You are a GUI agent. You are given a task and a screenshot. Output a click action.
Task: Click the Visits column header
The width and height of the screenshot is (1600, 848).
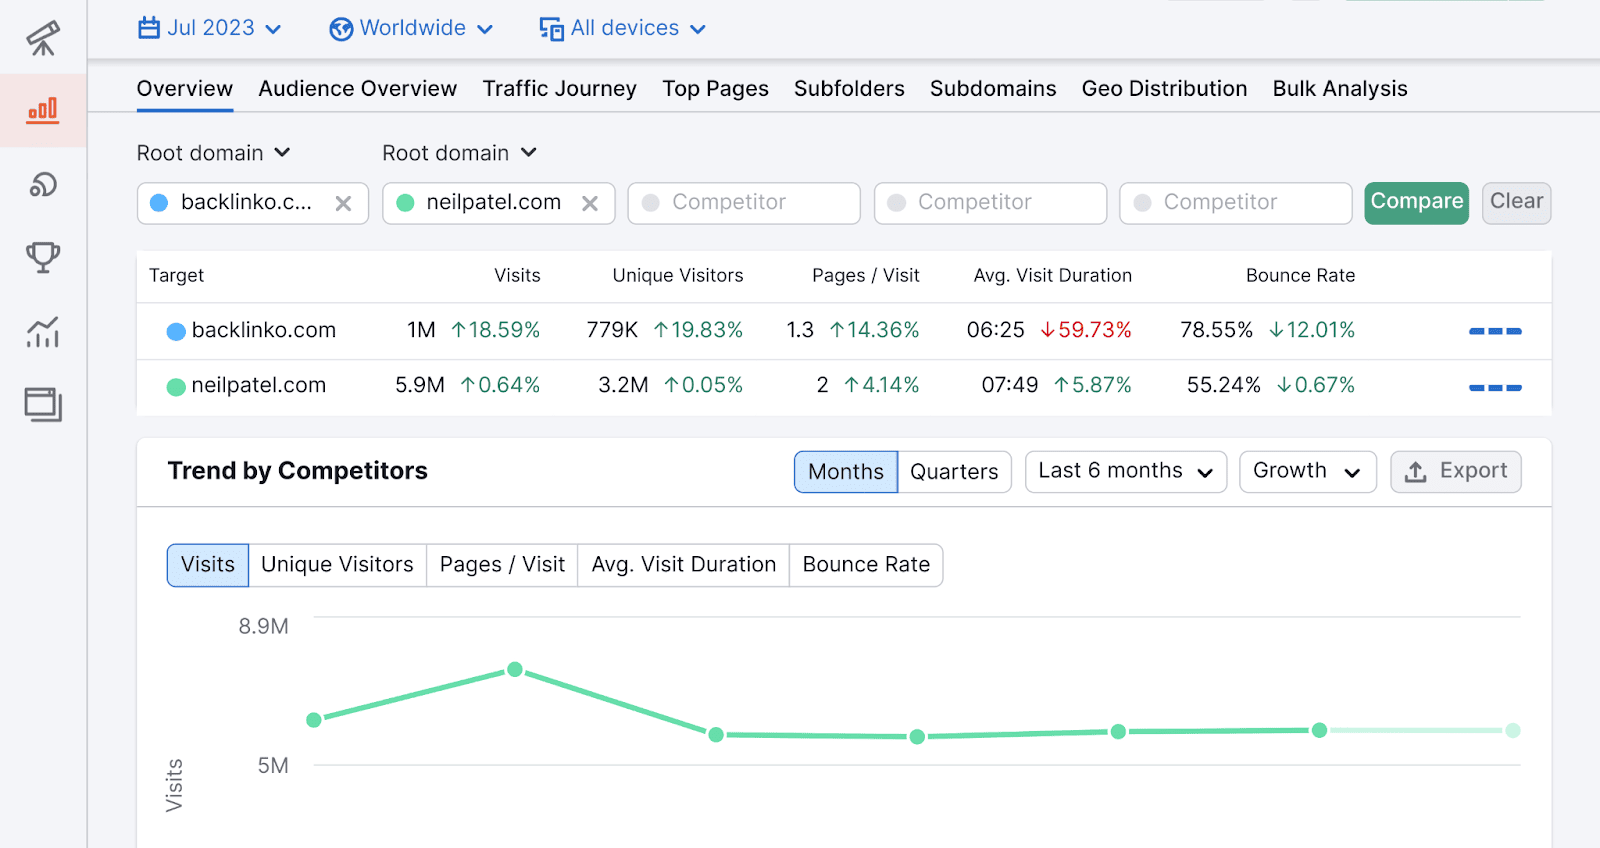tap(517, 276)
